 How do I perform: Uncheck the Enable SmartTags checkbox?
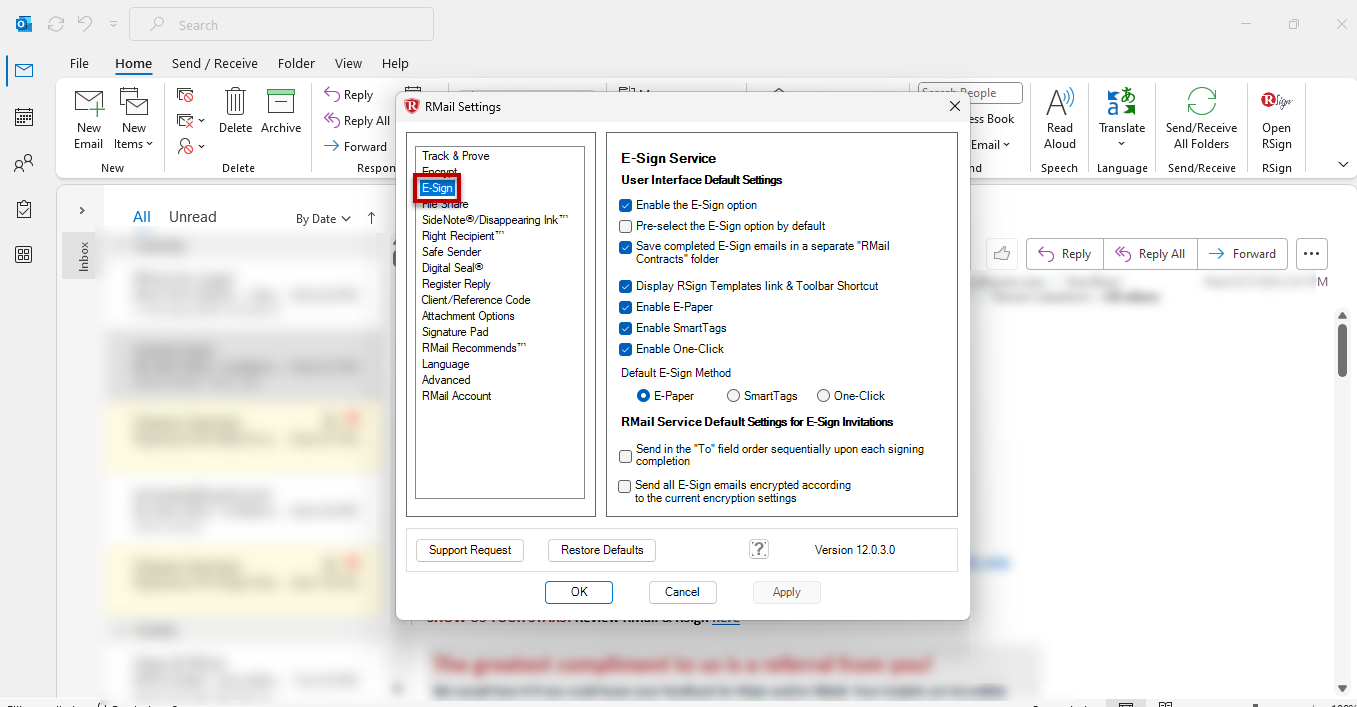point(626,328)
